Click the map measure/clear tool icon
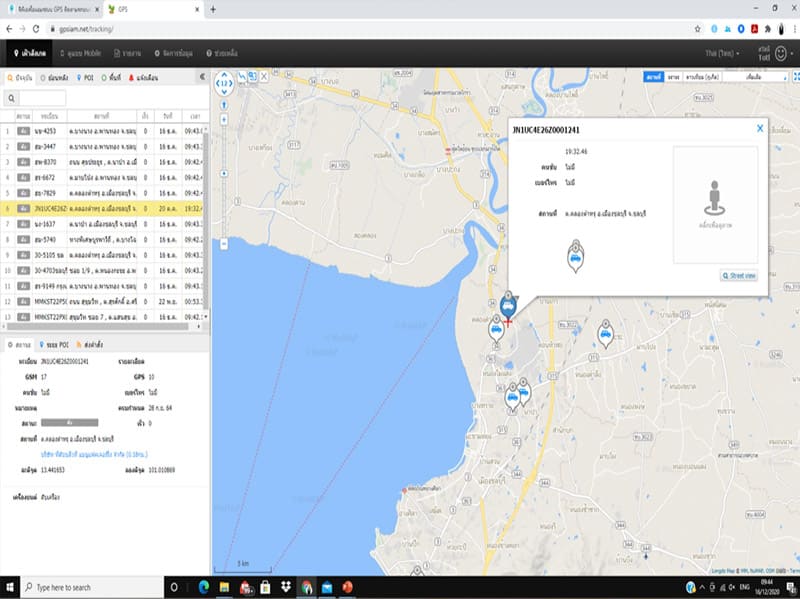Image resolution: width=800 pixels, height=599 pixels. (265, 76)
